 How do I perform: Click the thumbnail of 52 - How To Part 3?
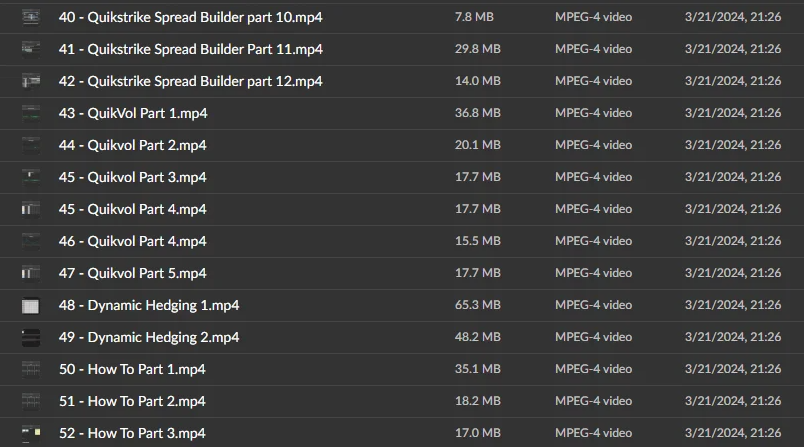tap(31, 433)
